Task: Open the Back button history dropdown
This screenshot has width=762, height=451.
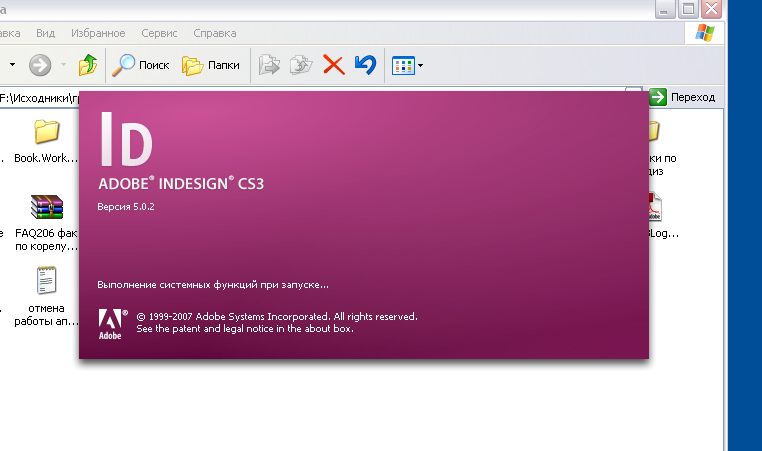Action: click(12, 64)
